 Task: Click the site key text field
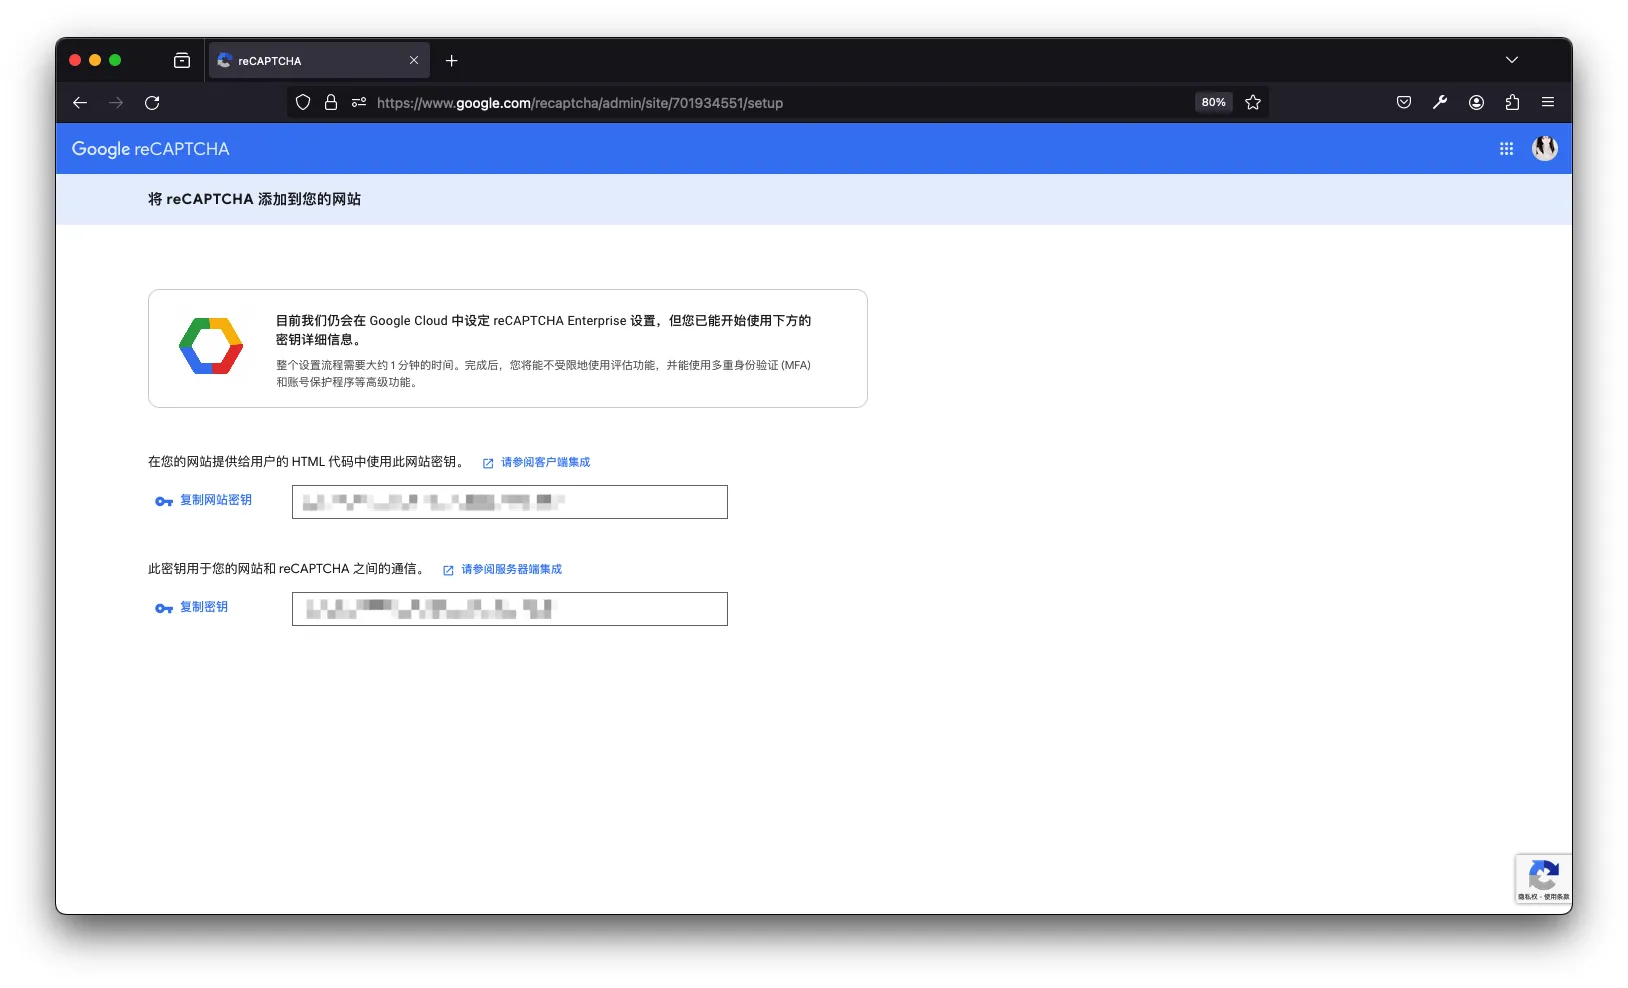point(509,502)
